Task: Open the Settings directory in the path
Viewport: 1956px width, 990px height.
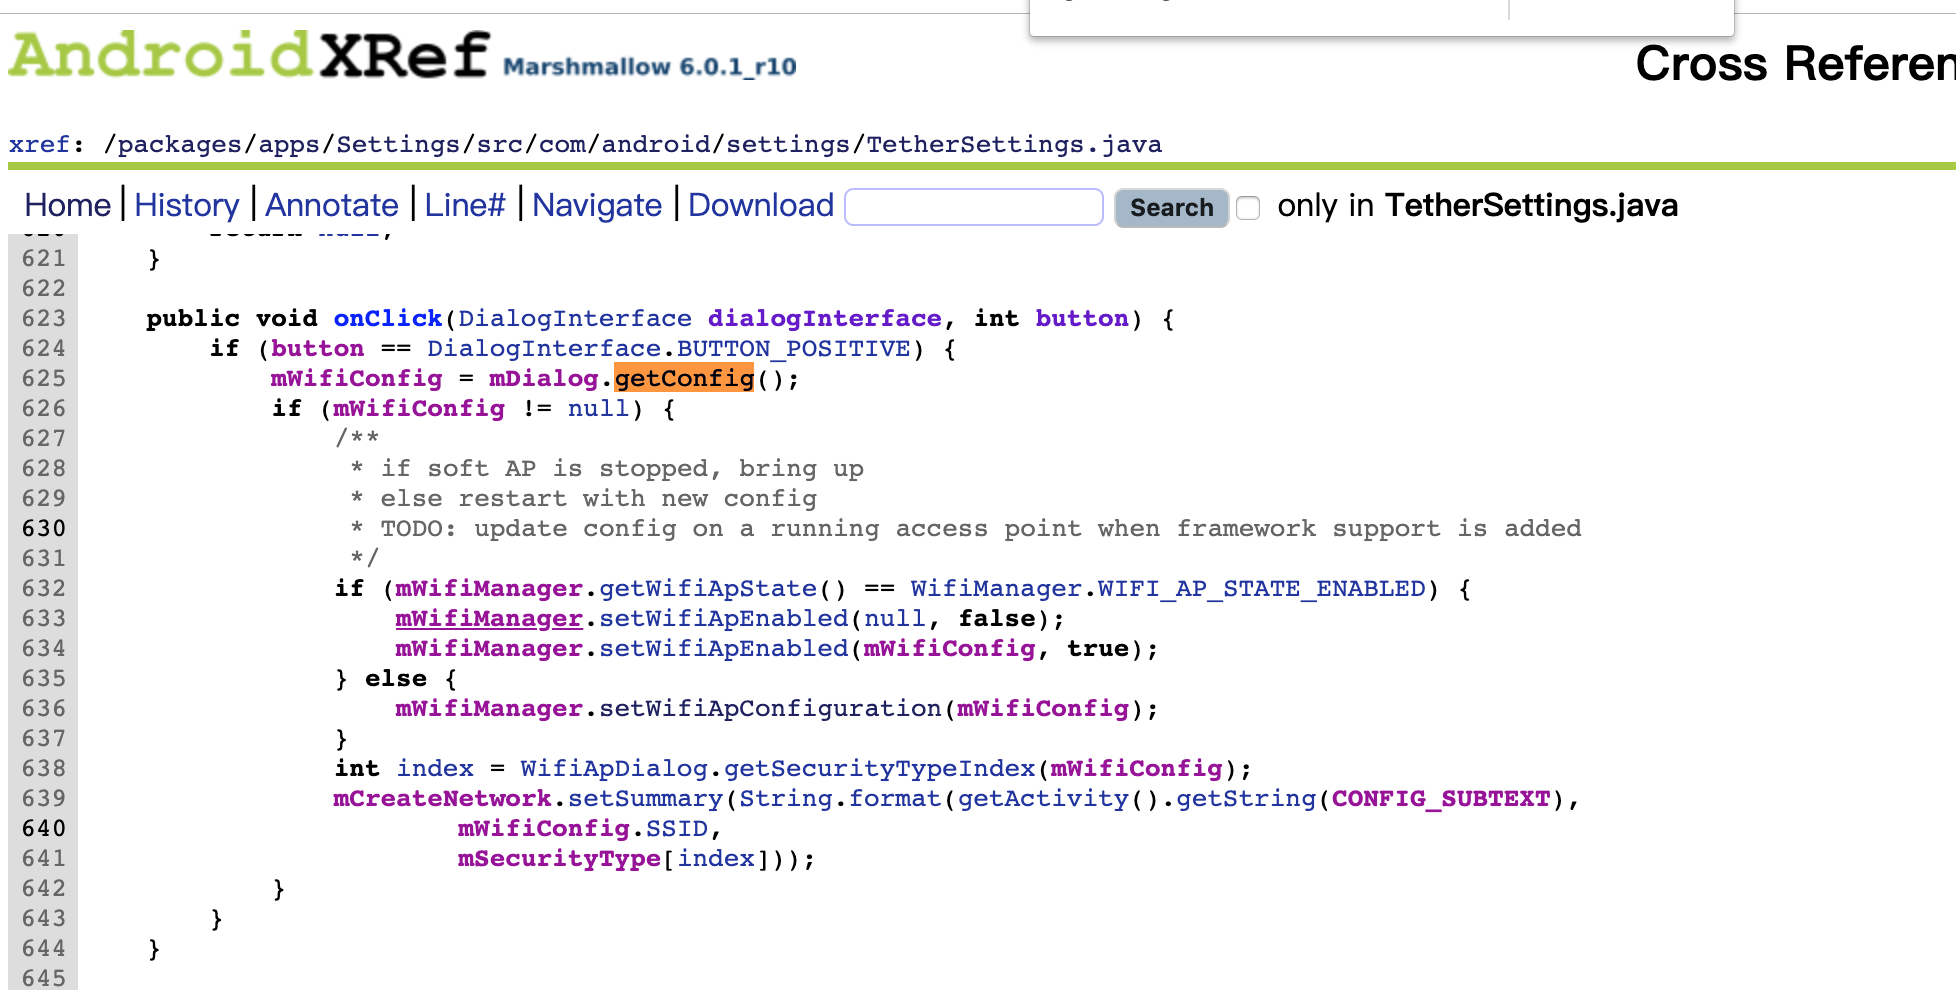Action: pyautogui.click(x=398, y=144)
